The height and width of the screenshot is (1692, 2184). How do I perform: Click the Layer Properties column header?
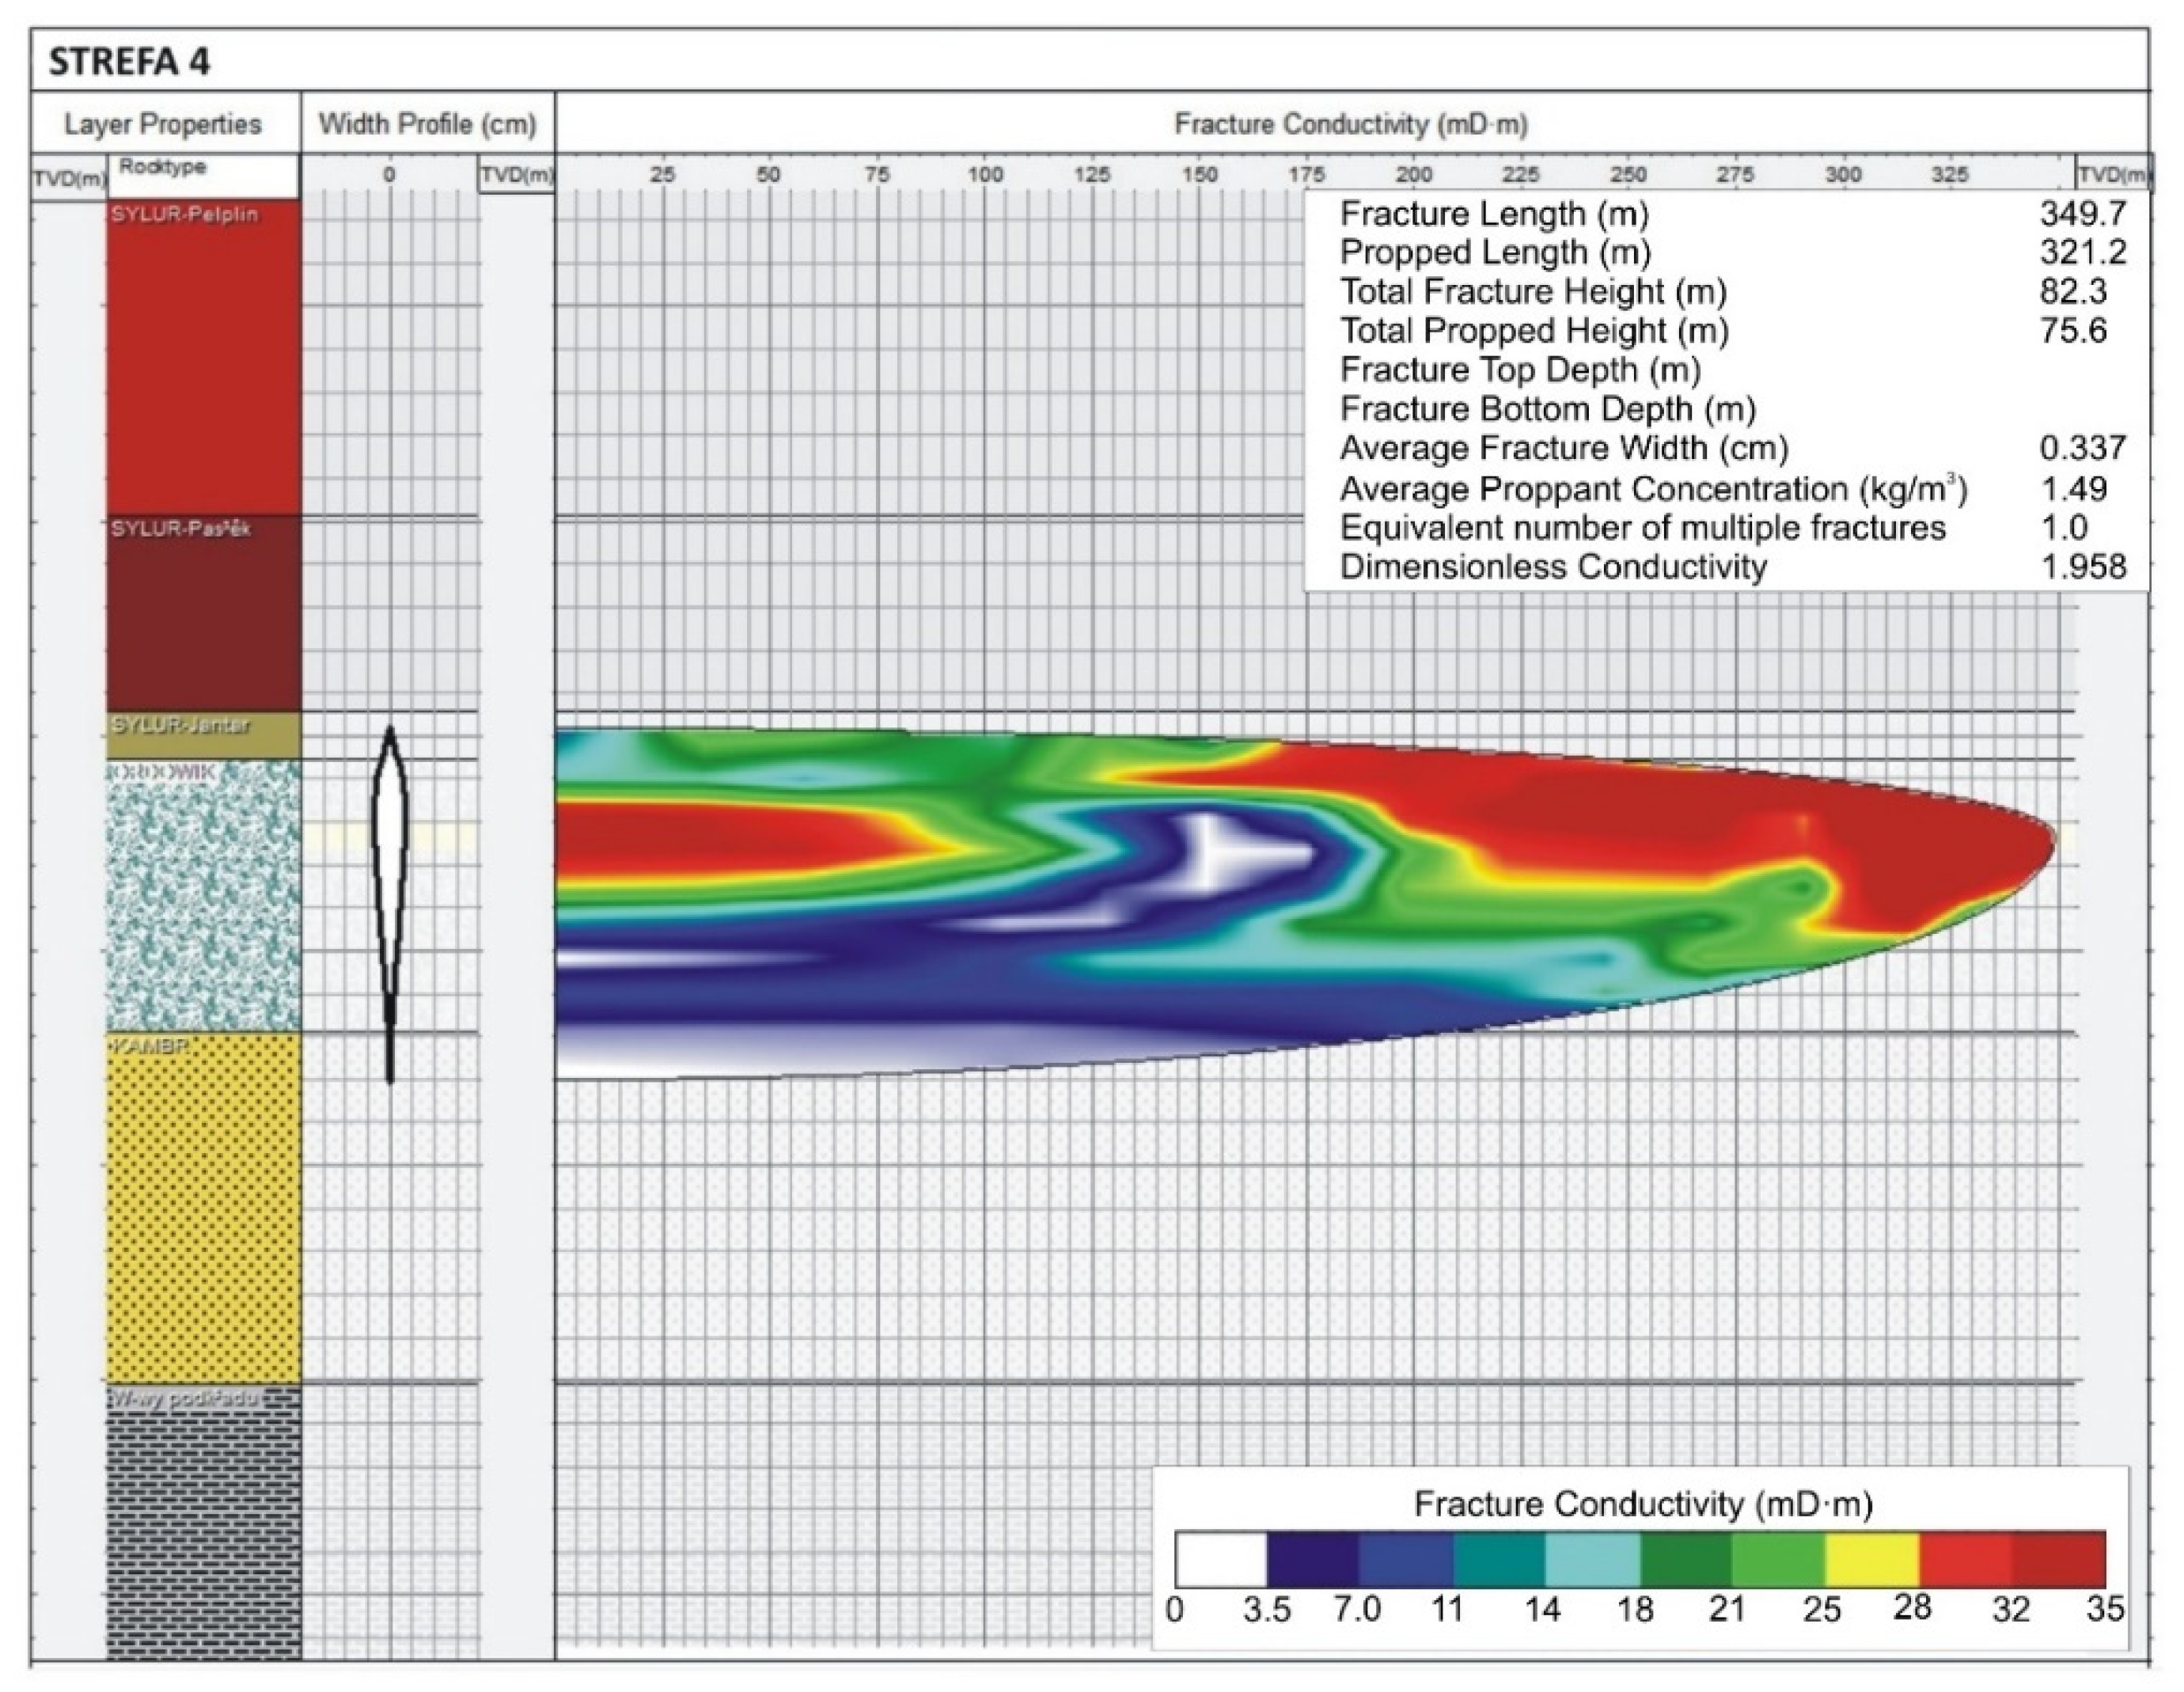click(163, 124)
